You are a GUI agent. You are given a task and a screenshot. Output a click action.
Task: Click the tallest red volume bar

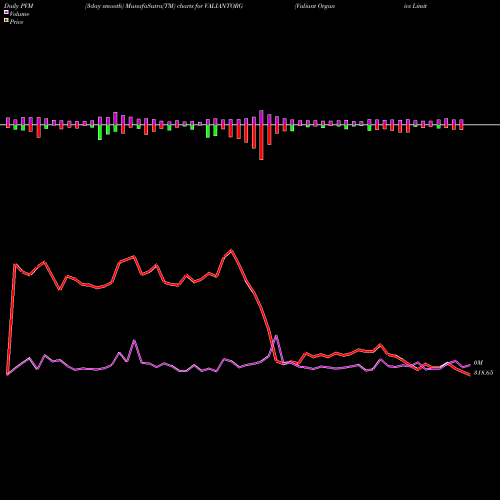tap(261, 142)
